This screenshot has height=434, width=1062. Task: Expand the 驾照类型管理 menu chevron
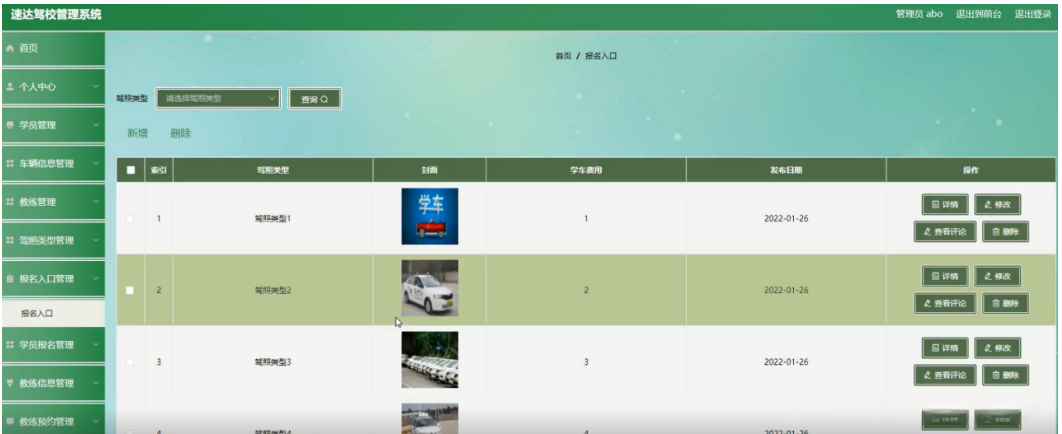tap(95, 240)
